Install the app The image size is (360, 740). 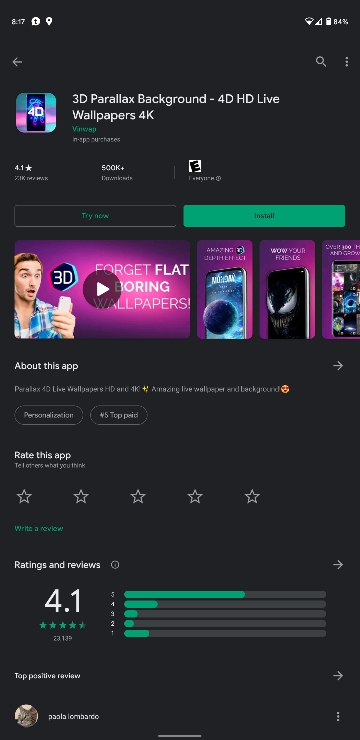coord(264,216)
